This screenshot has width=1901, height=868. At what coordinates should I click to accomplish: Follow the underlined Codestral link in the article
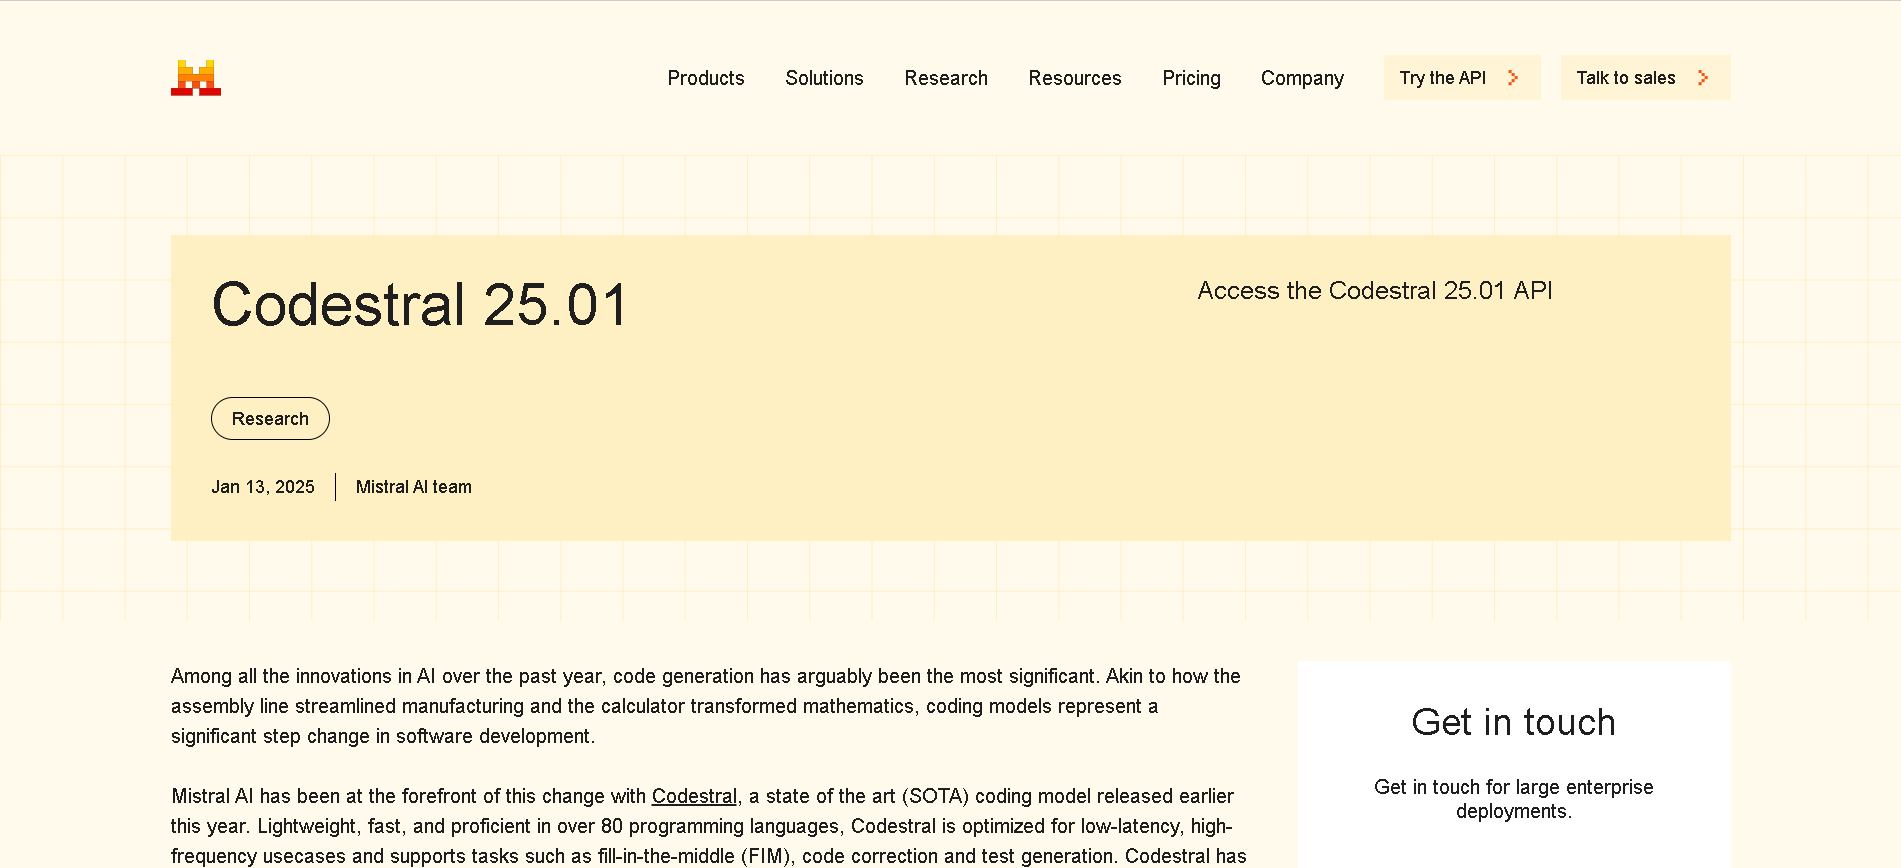pos(694,796)
